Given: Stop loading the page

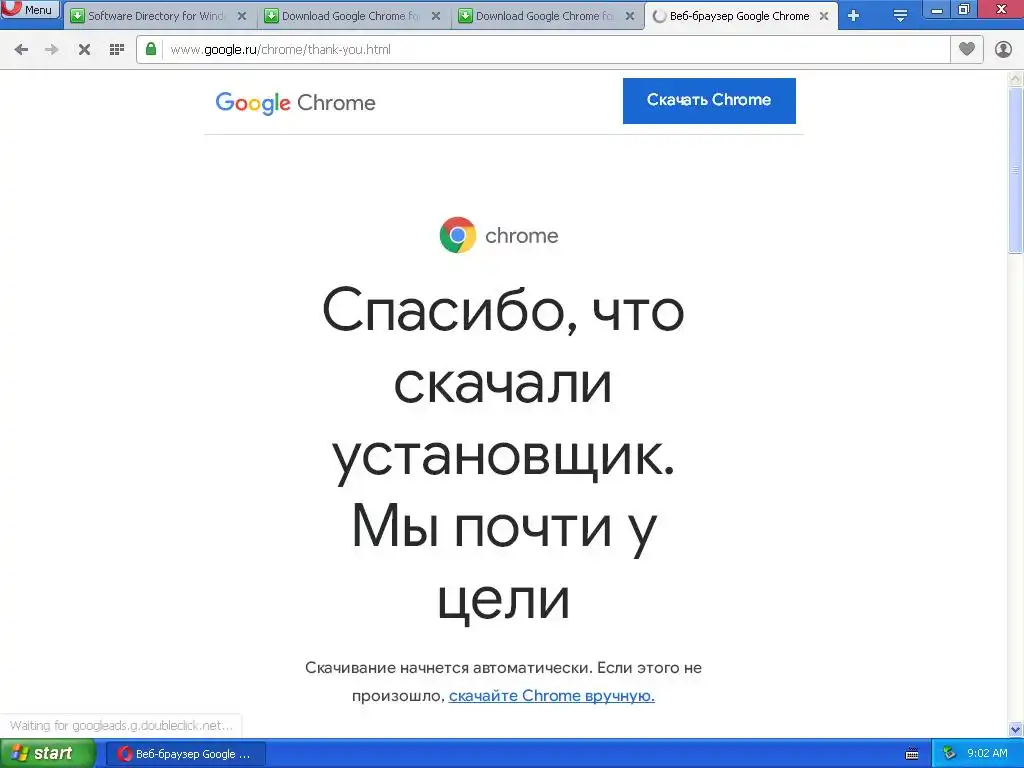Looking at the screenshot, I should pos(84,50).
